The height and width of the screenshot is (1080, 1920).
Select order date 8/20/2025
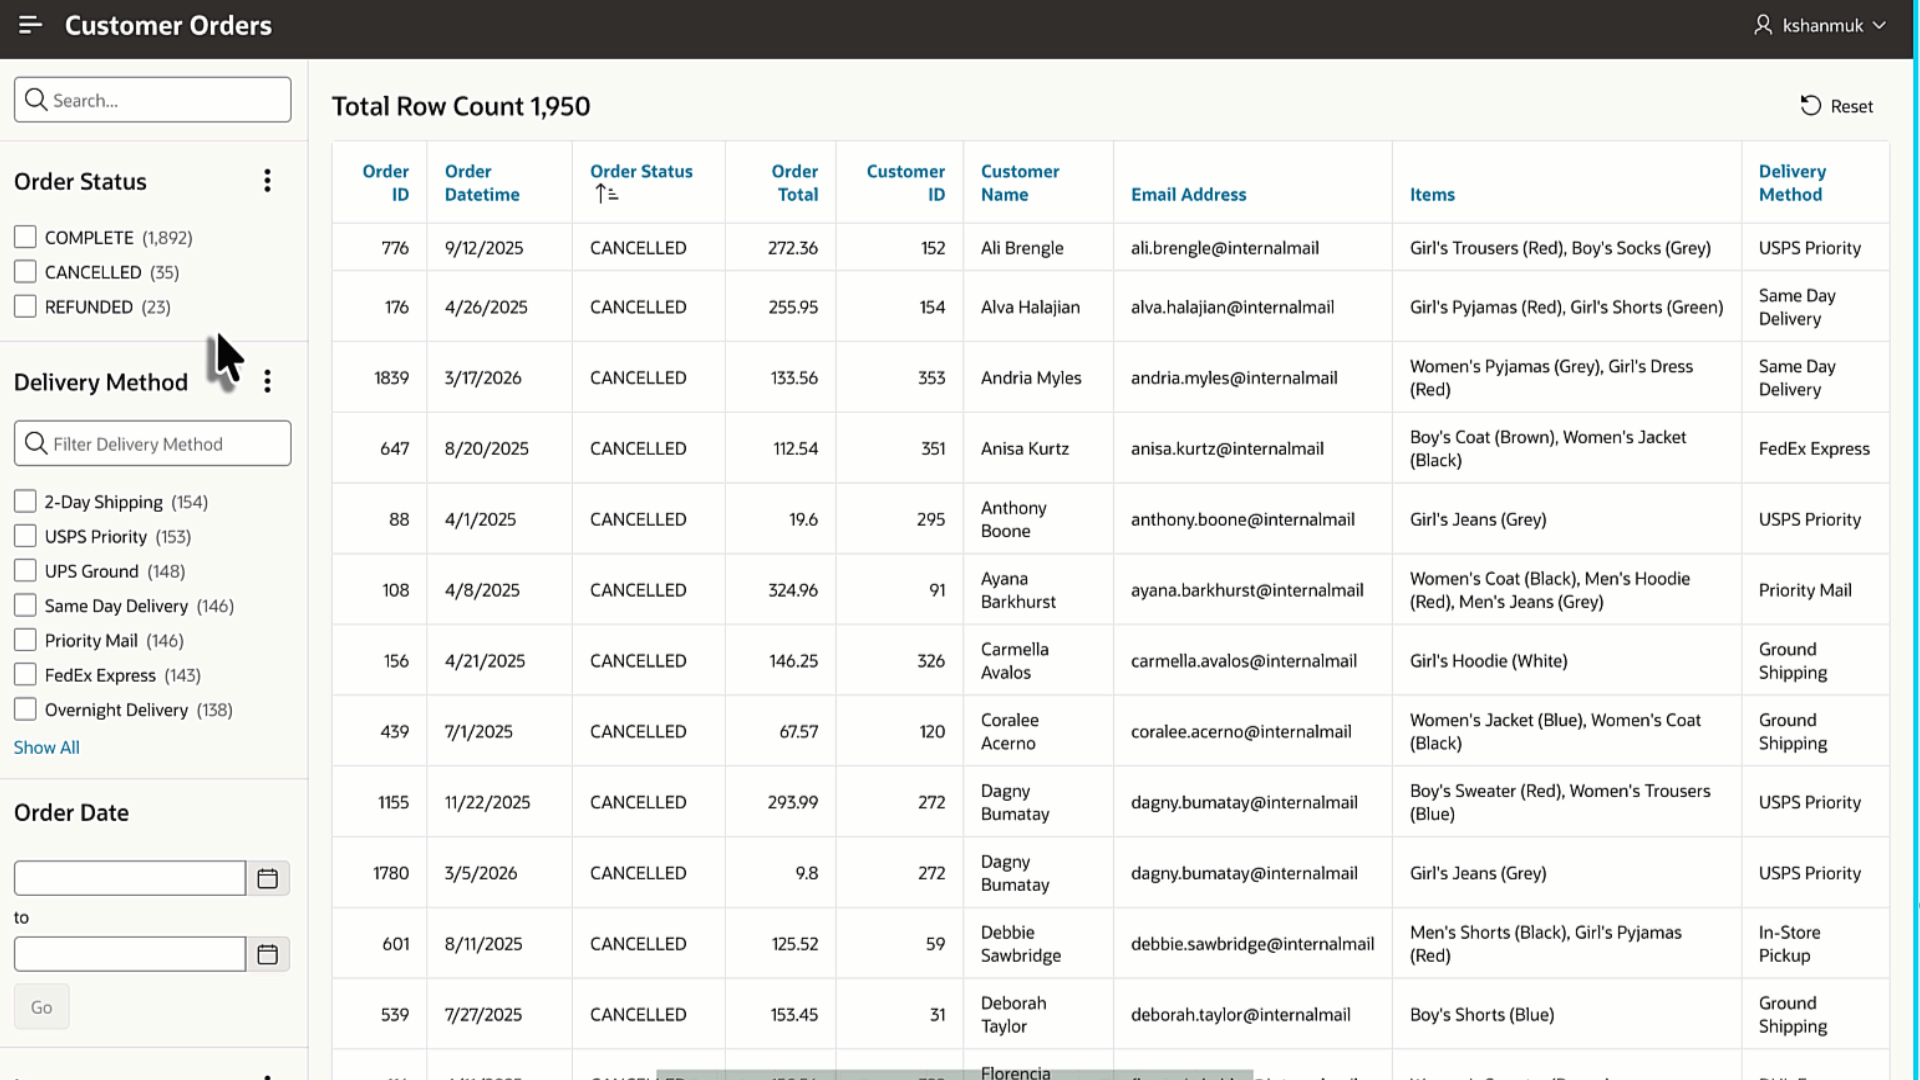point(486,449)
